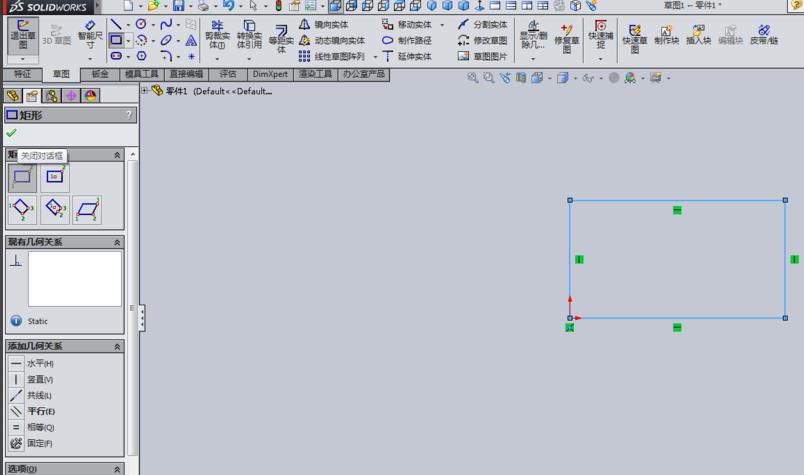Click 快速草图 Rapid Sketch
The width and height of the screenshot is (804, 475).
(635, 38)
